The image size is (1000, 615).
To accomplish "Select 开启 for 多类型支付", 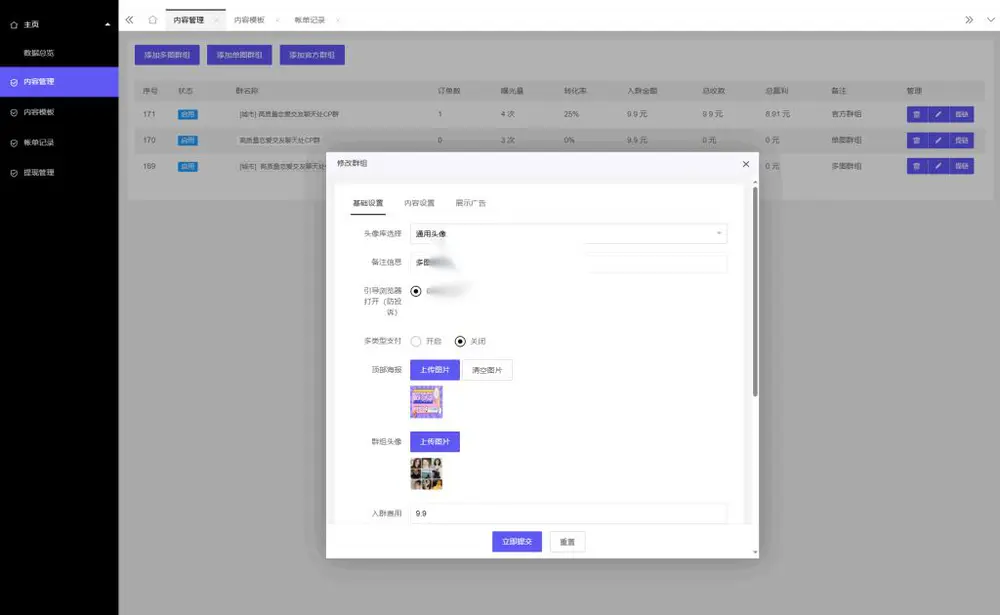I will 416,341.
